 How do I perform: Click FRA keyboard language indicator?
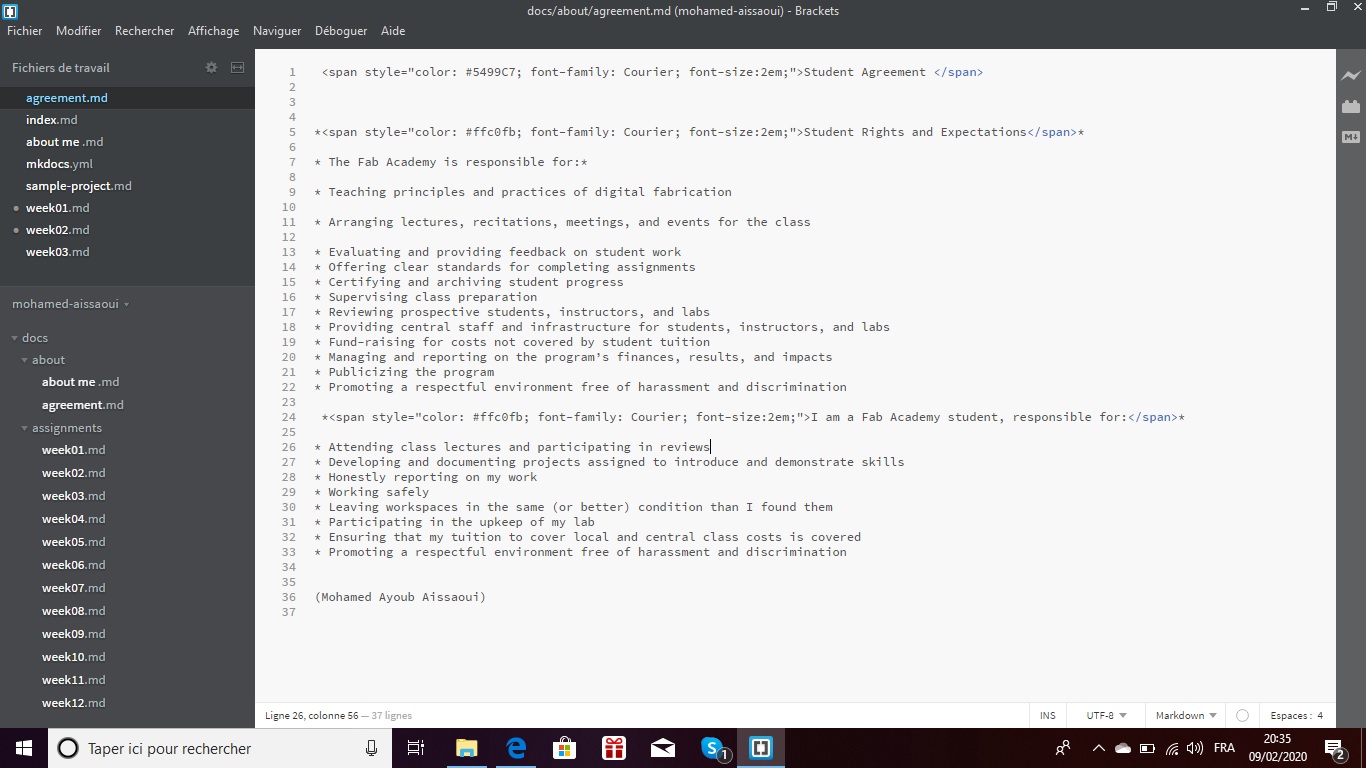click(x=1224, y=748)
